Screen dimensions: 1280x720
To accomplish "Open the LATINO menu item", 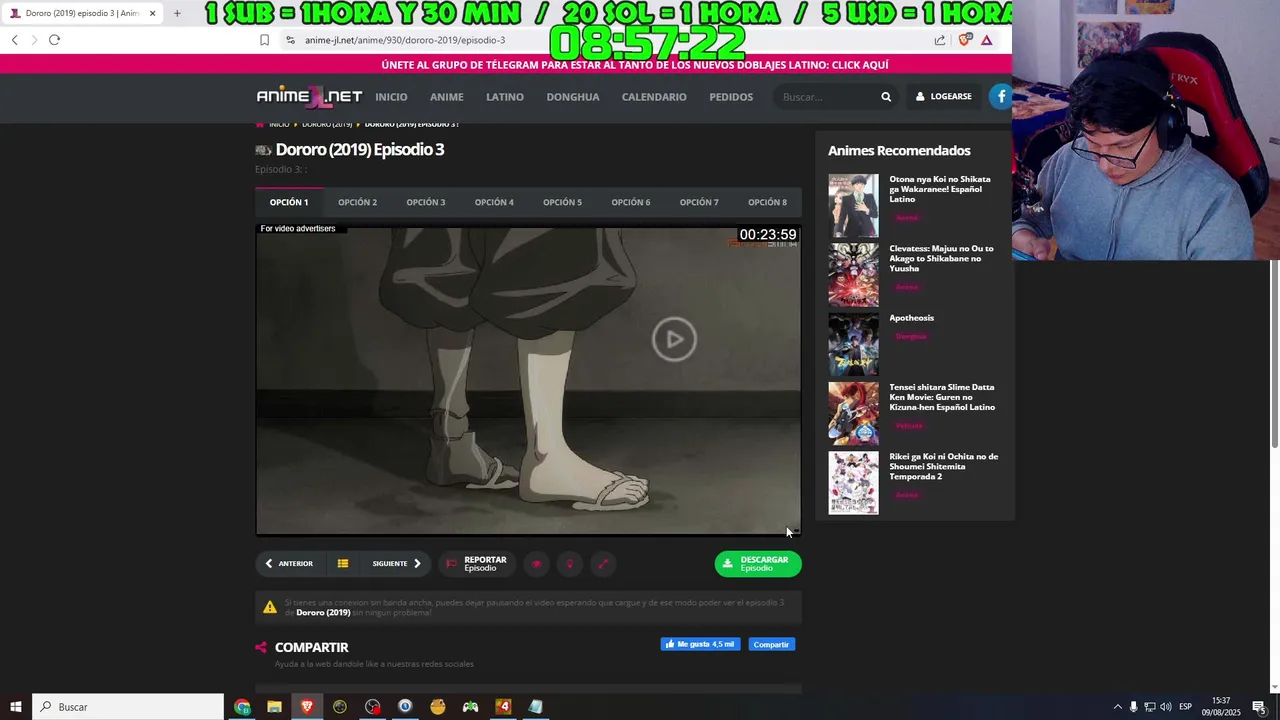I will (505, 97).
